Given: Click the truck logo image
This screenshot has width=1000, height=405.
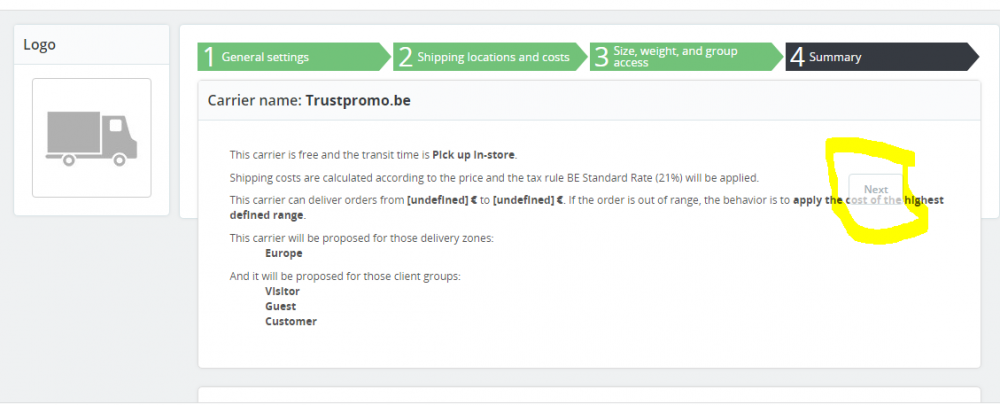Looking at the screenshot, I should [91, 137].
